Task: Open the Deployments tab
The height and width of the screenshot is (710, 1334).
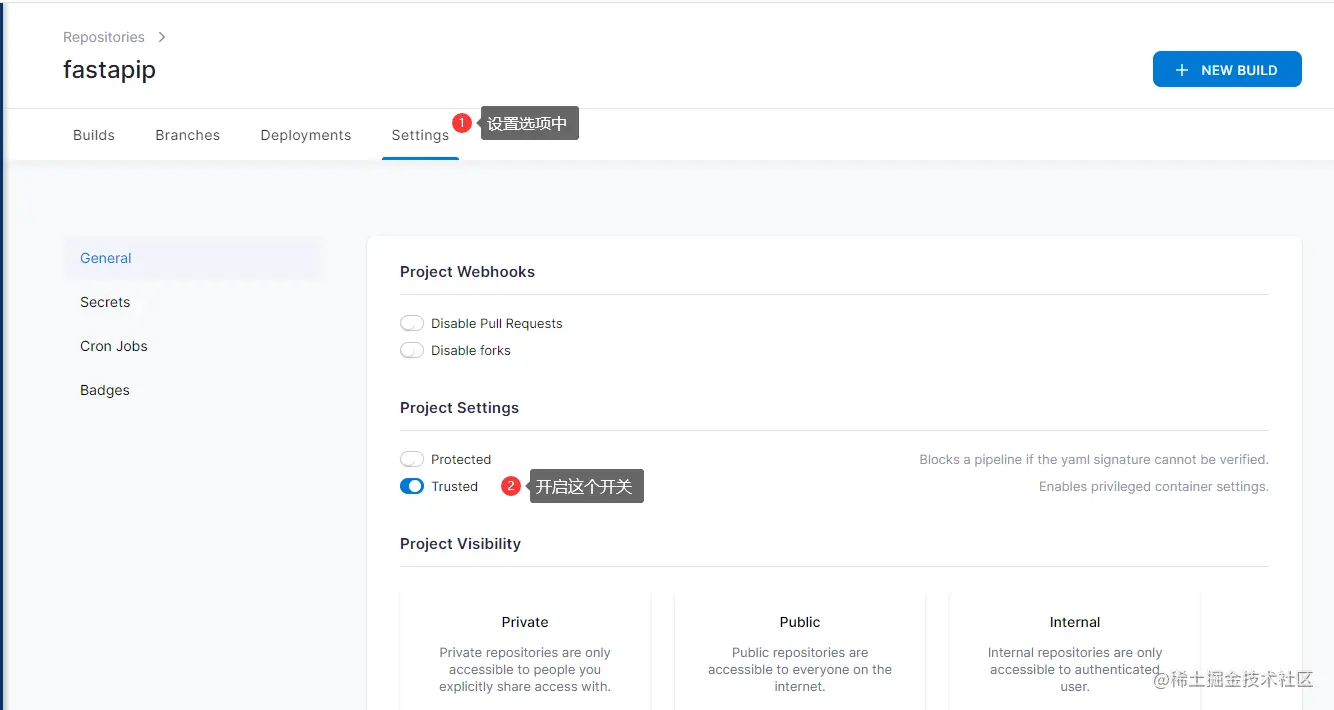Action: 306,135
